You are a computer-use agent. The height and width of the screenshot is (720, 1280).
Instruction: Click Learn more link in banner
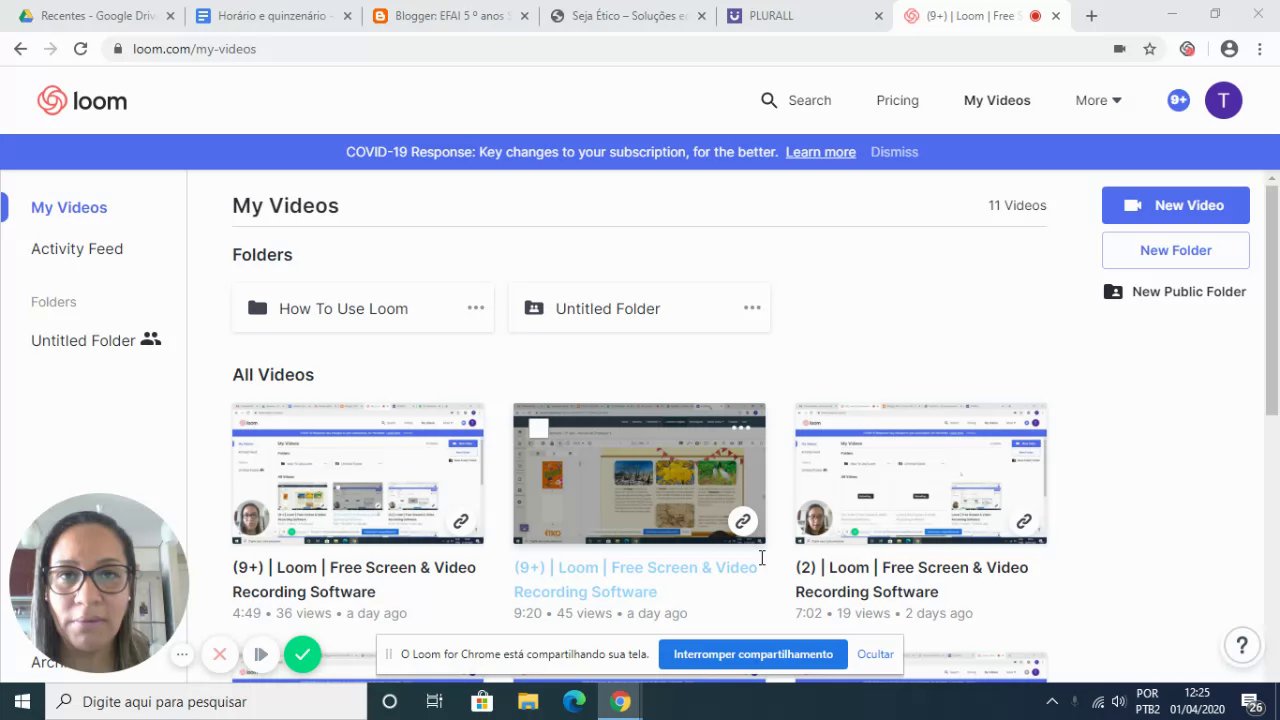tap(820, 152)
